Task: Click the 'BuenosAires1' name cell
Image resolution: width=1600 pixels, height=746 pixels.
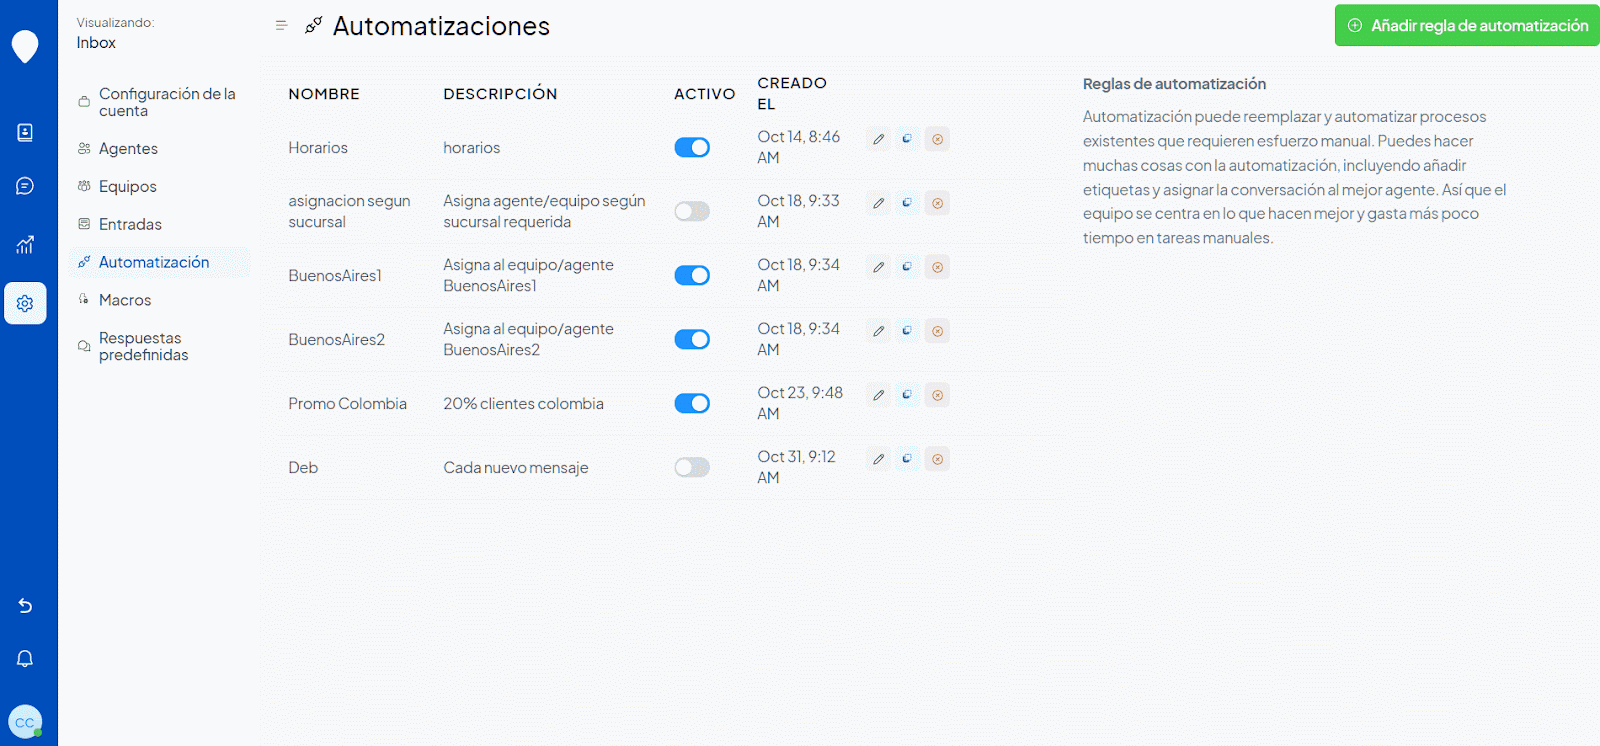Action: tap(335, 276)
